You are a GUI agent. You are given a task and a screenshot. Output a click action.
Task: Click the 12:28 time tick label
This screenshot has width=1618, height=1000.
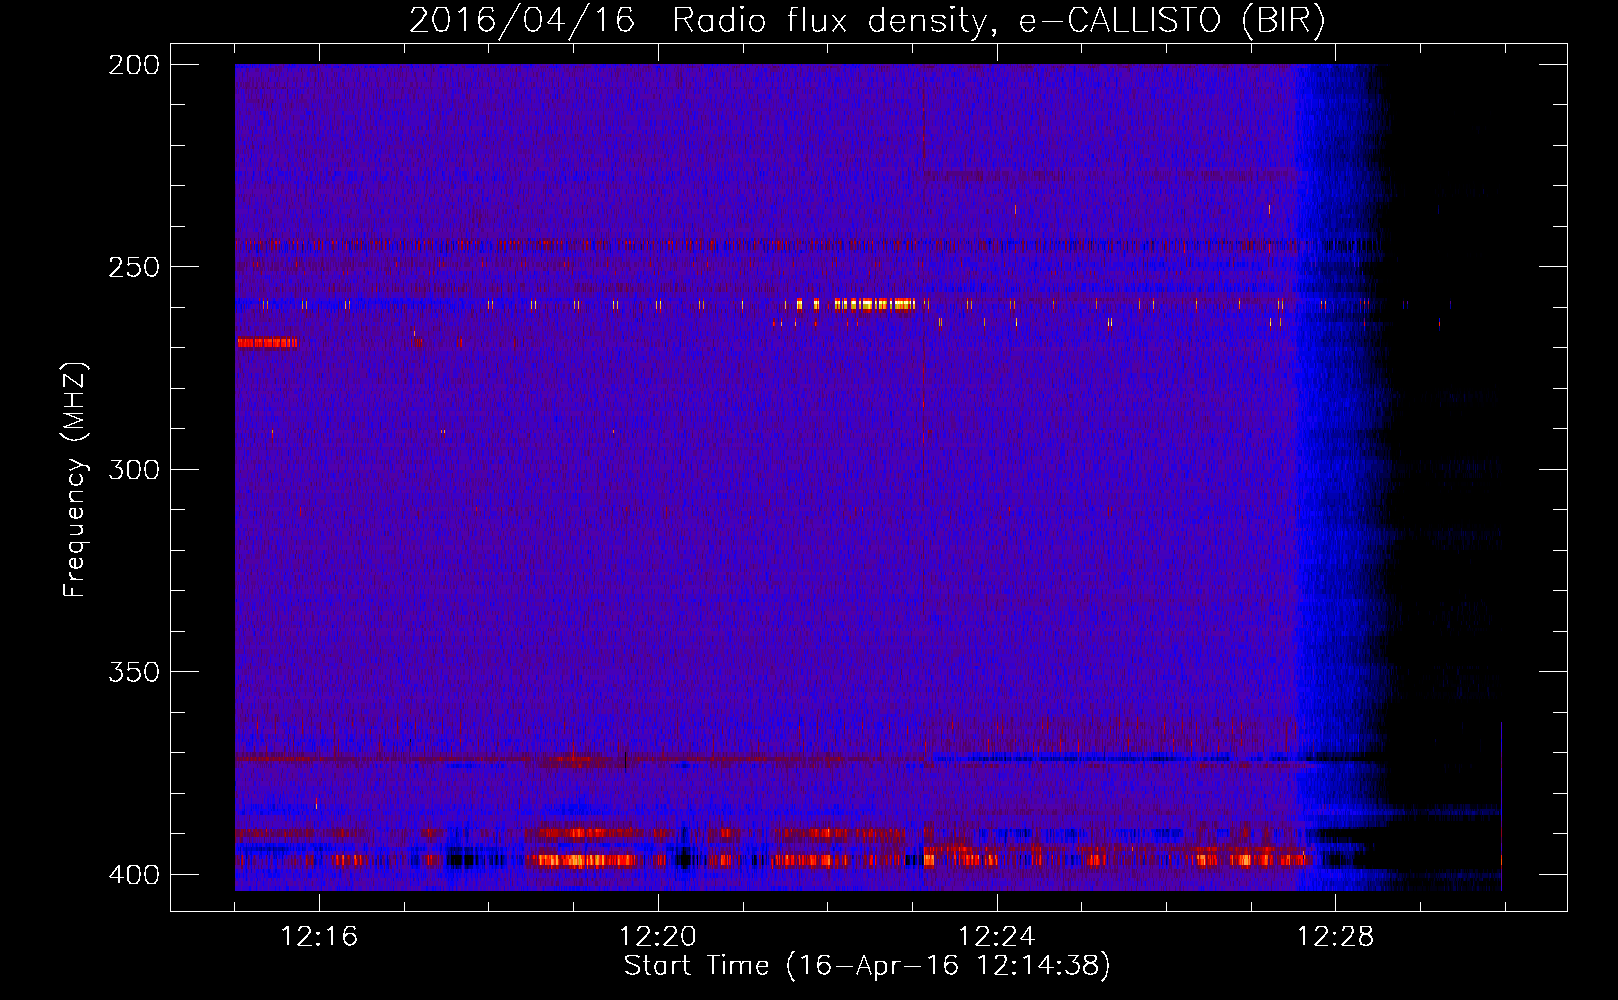(x=1336, y=937)
